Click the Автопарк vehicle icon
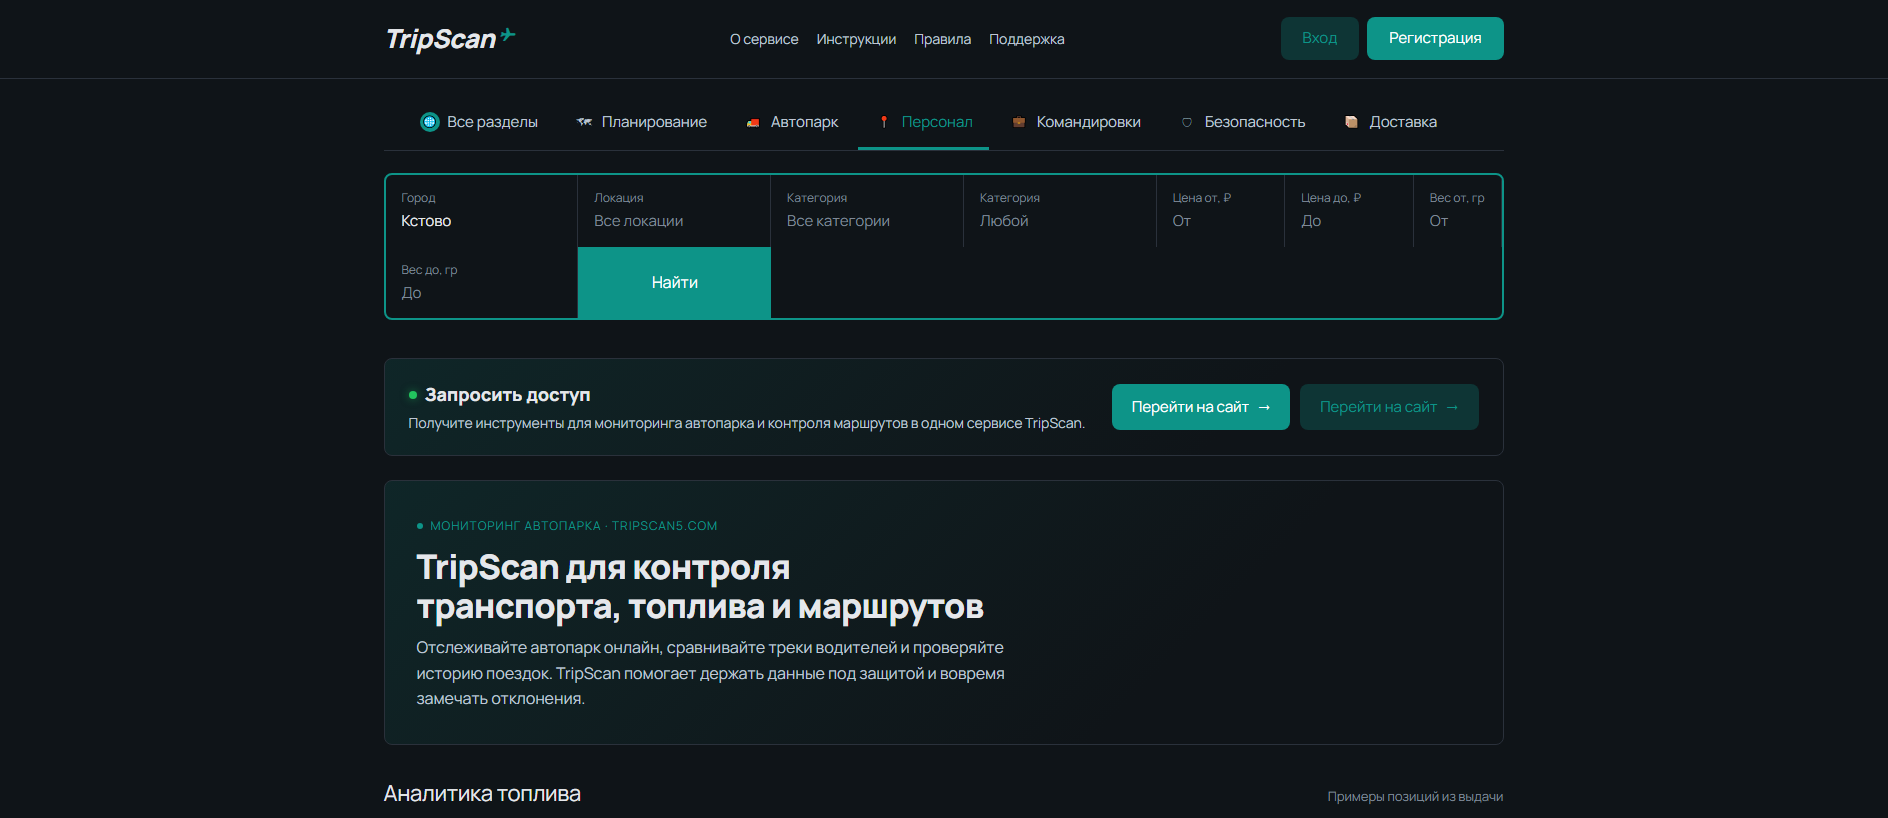Image resolution: width=1888 pixels, height=818 pixels. point(753,122)
